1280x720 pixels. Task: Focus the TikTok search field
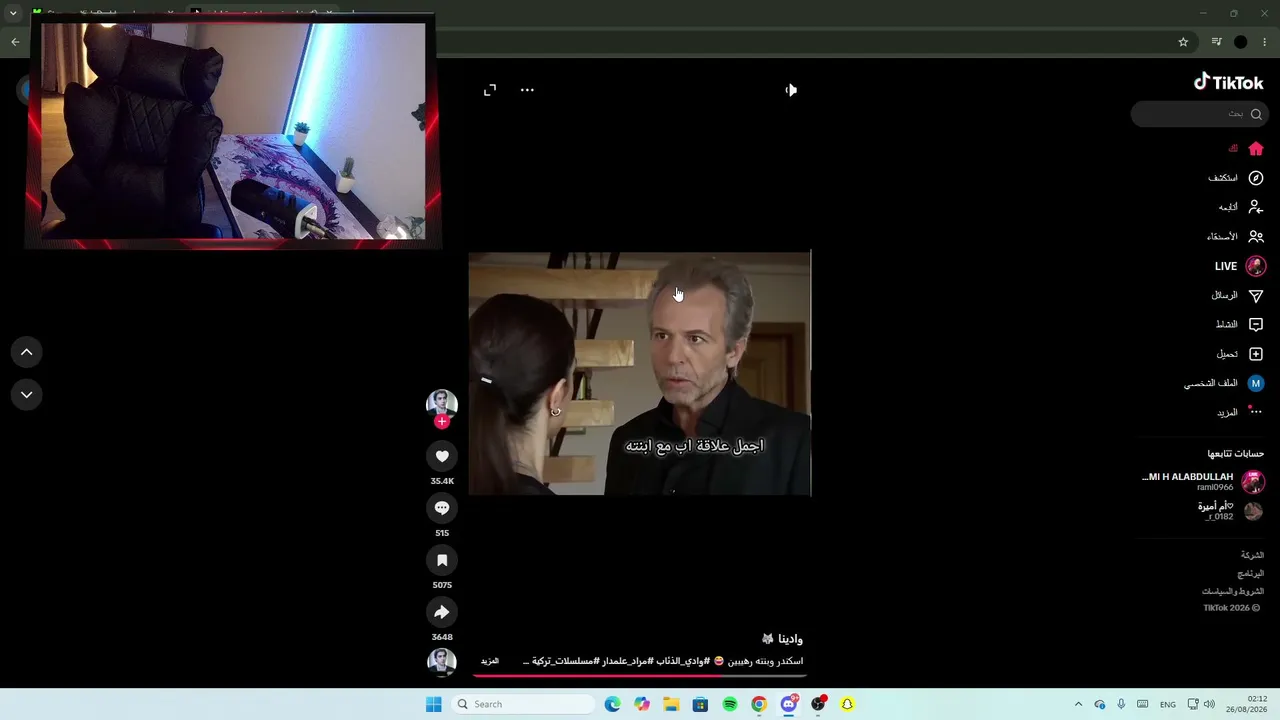[x=1198, y=114]
